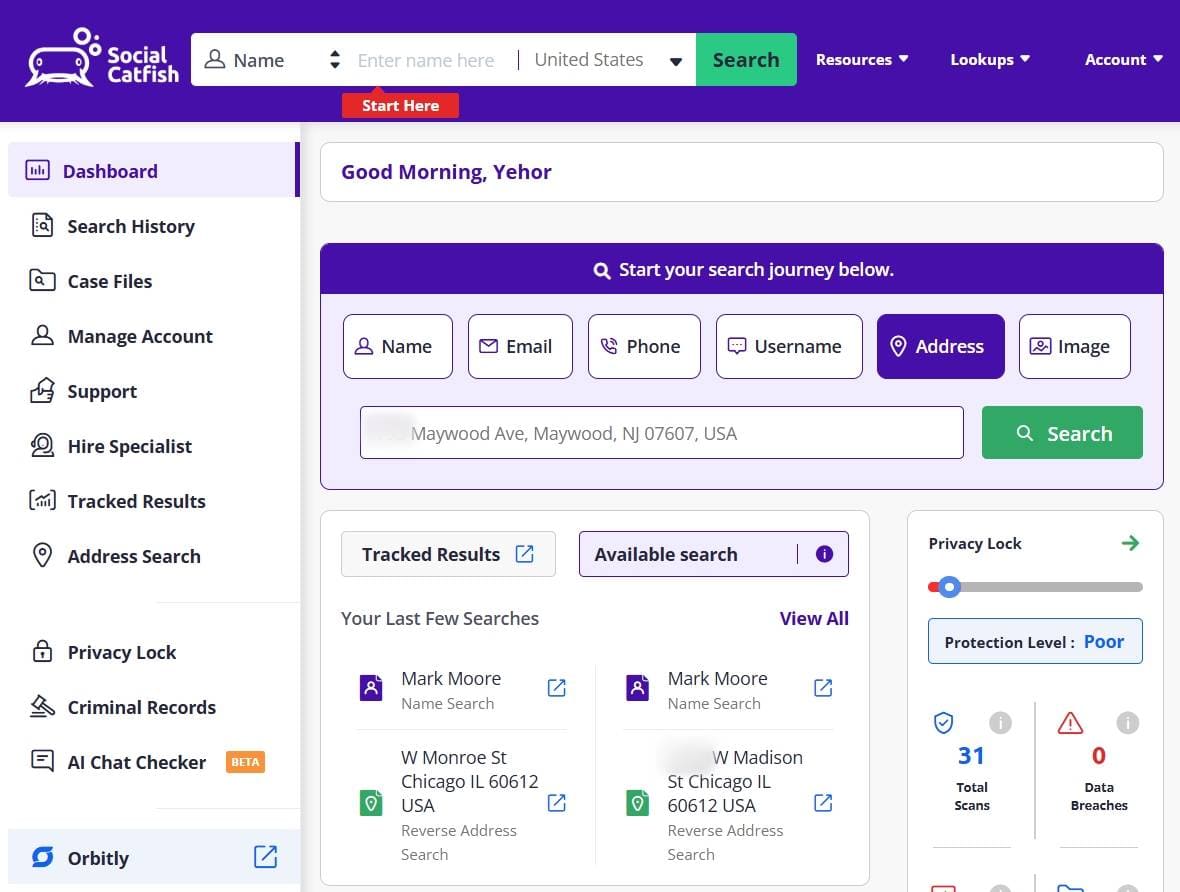Open Manage Account from sidebar
The height and width of the screenshot is (892, 1180).
139,336
